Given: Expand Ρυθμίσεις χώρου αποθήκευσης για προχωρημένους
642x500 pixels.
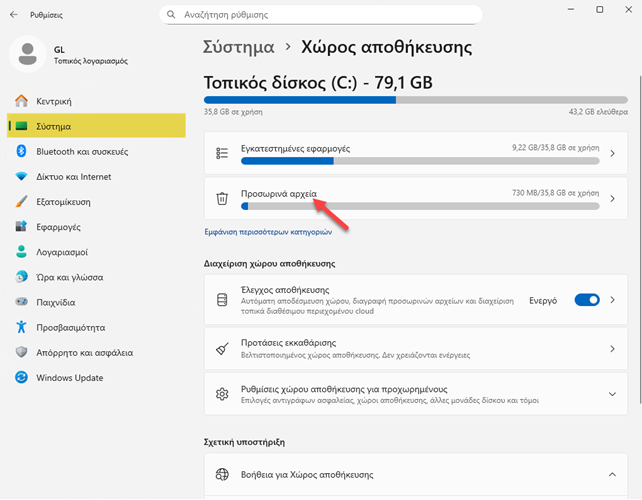Looking at the screenshot, I should point(613,394).
